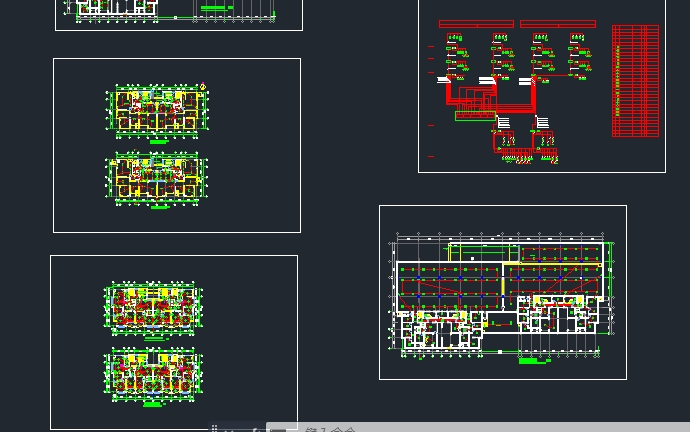Viewport: 690px width, 432px height.
Task: Click the command line input field
Action: click(x=478, y=428)
